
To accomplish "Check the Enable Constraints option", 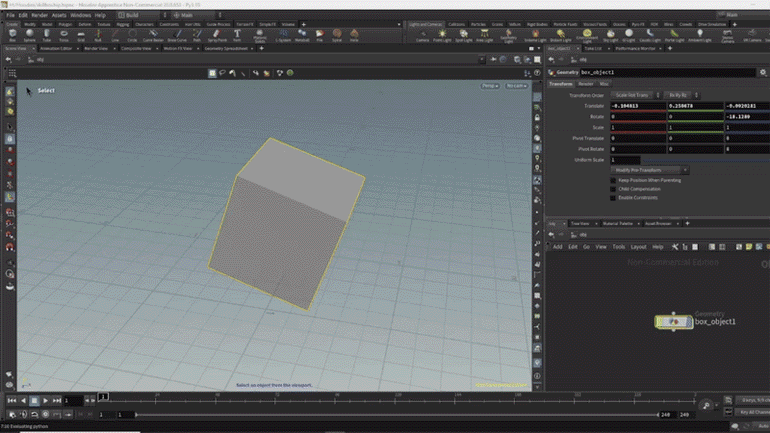I will point(614,198).
